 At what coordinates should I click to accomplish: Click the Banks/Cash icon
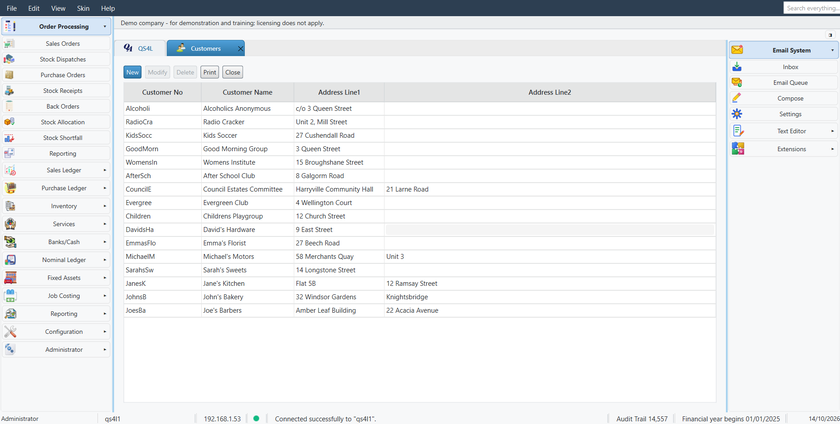click(x=10, y=242)
